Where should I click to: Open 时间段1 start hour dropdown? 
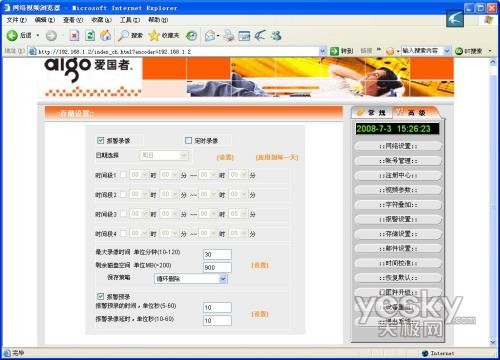[x=138, y=175]
